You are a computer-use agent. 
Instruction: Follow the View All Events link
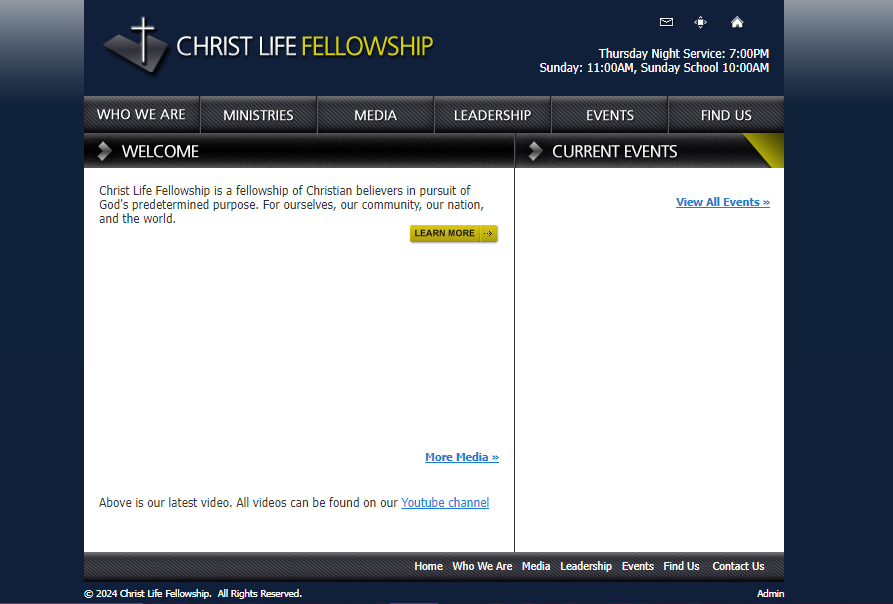(722, 202)
